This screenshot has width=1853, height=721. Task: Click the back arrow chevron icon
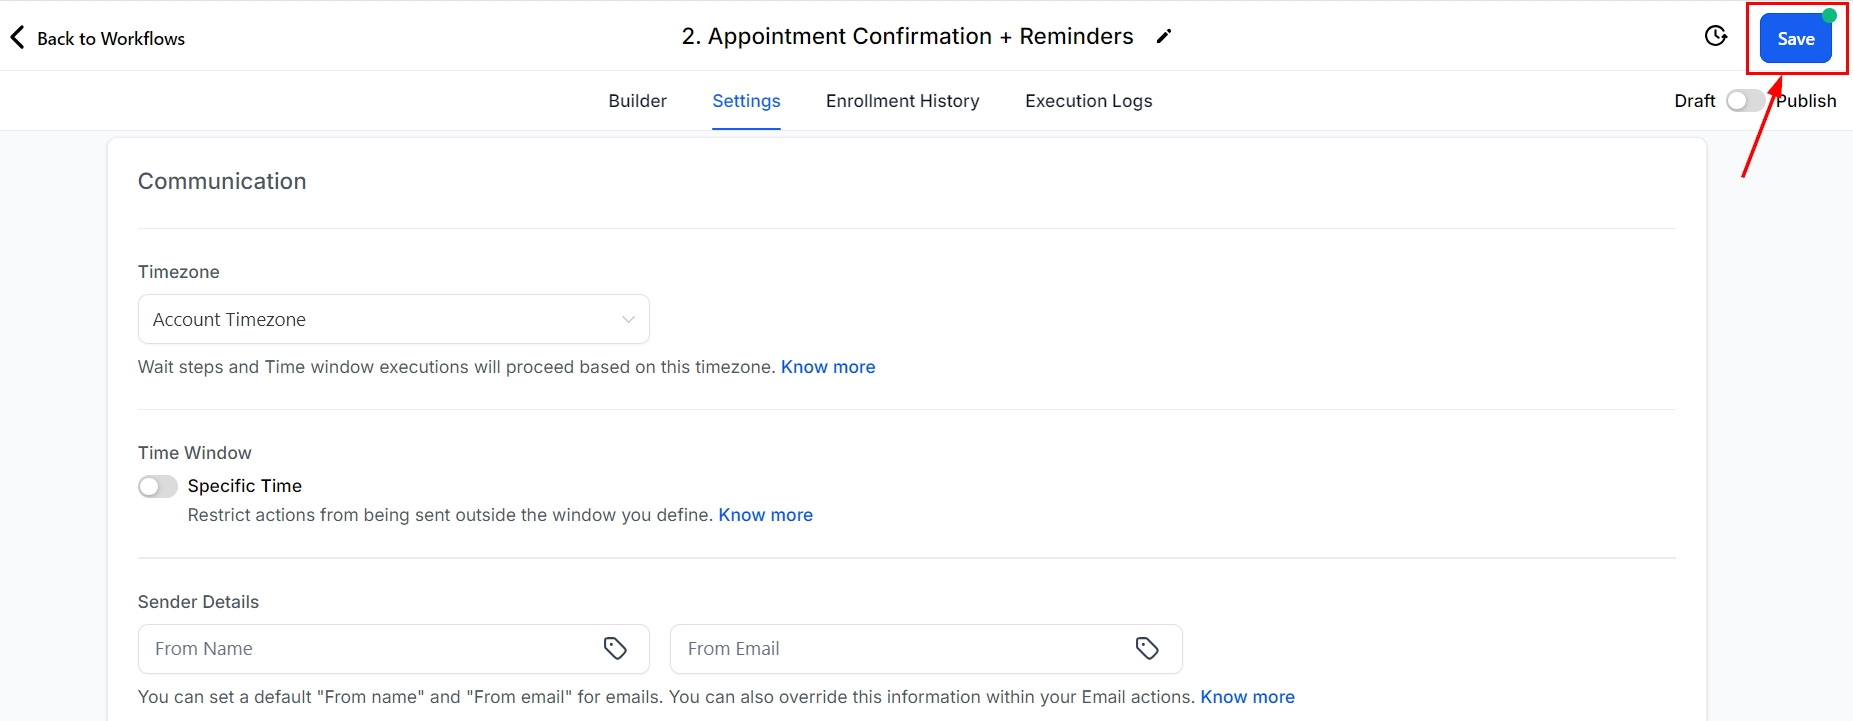(x=17, y=38)
